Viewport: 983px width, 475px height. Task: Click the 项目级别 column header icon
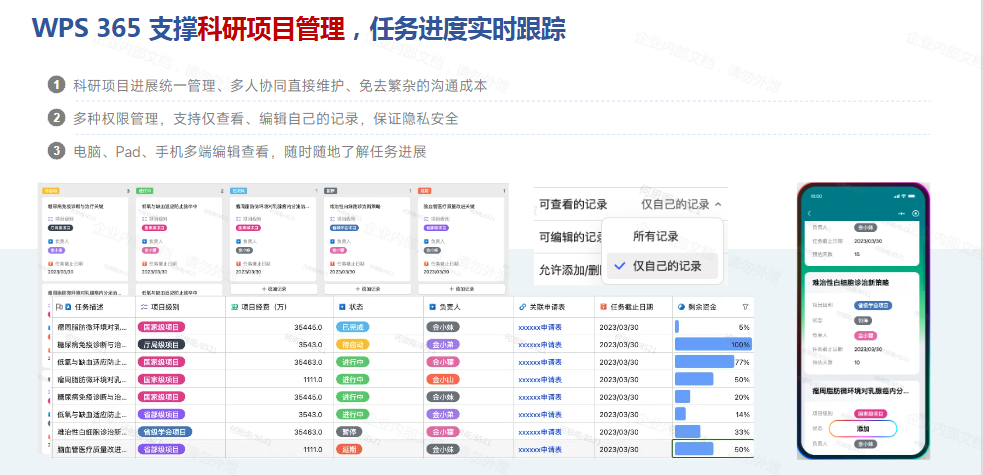pyautogui.click(x=145, y=308)
